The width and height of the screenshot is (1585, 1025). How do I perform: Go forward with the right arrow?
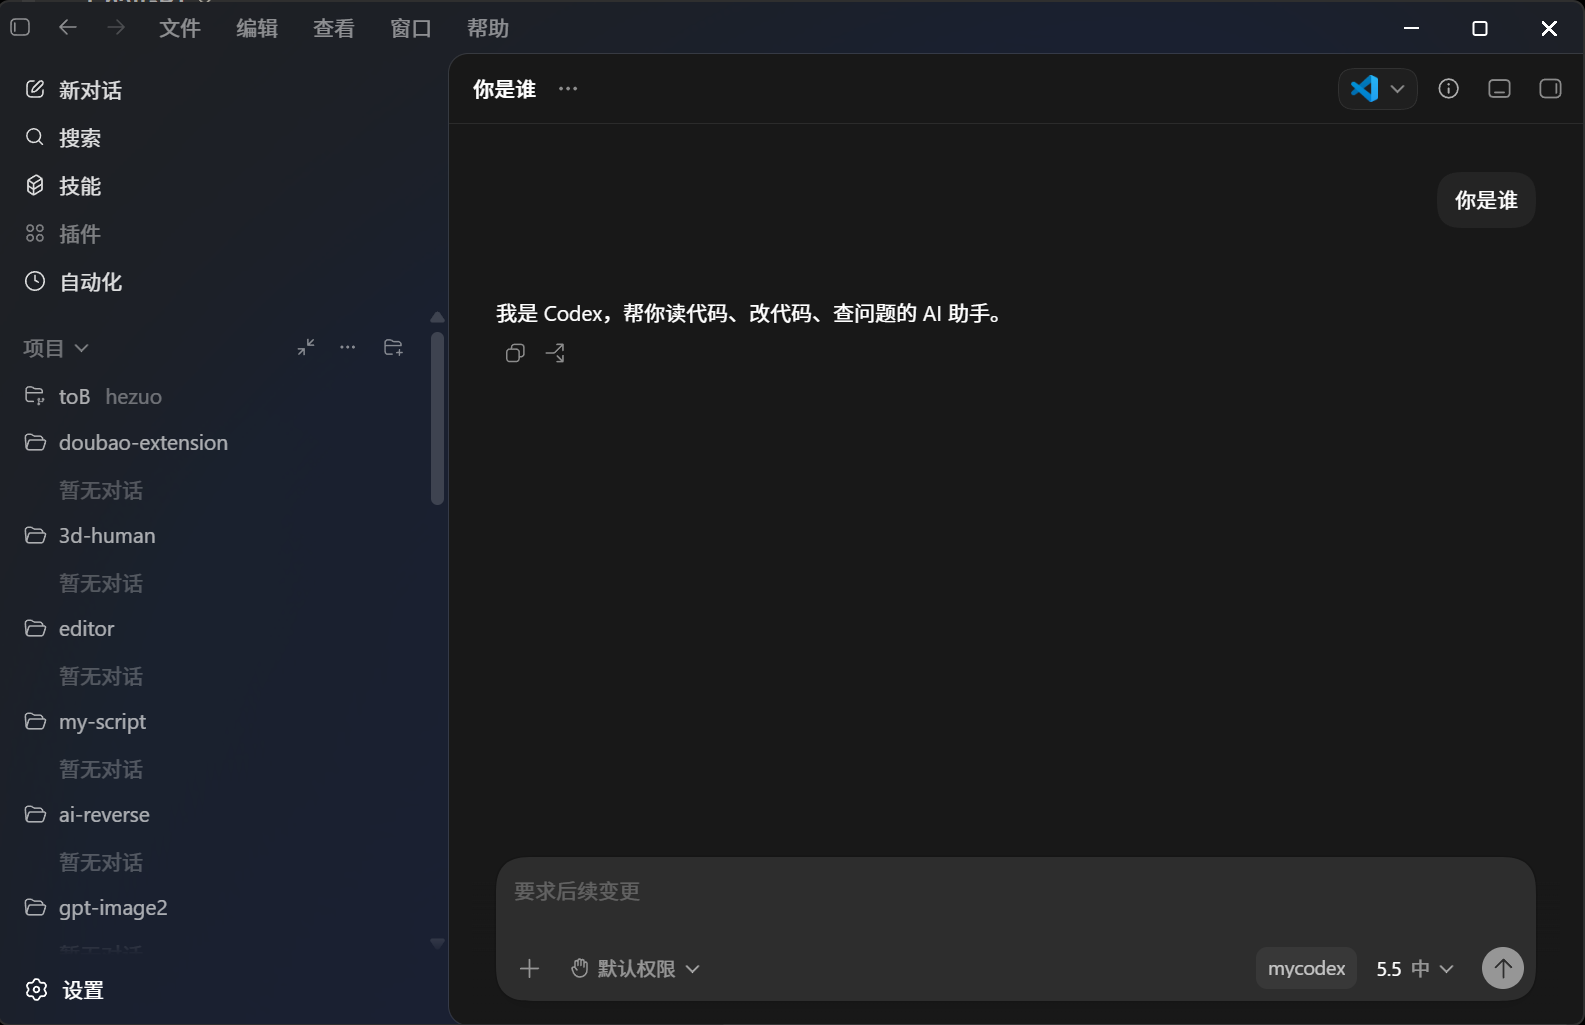point(116,28)
